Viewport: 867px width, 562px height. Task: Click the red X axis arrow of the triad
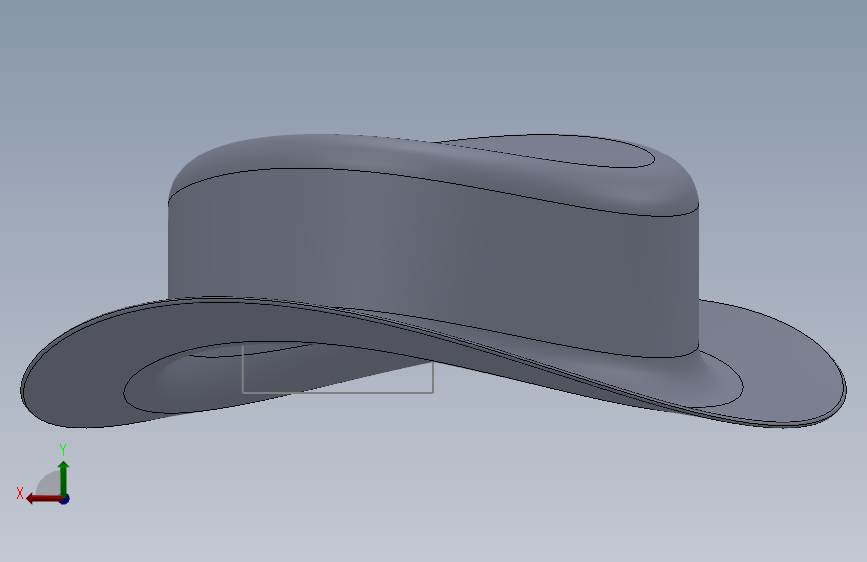44,499
